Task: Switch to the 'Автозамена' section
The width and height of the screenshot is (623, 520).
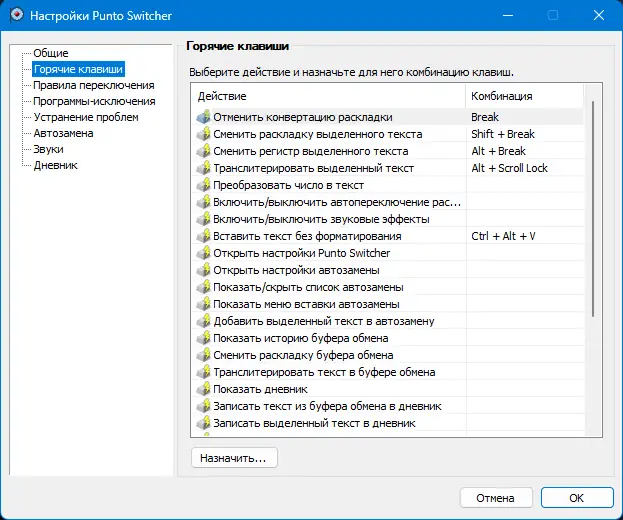Action: click(63, 133)
